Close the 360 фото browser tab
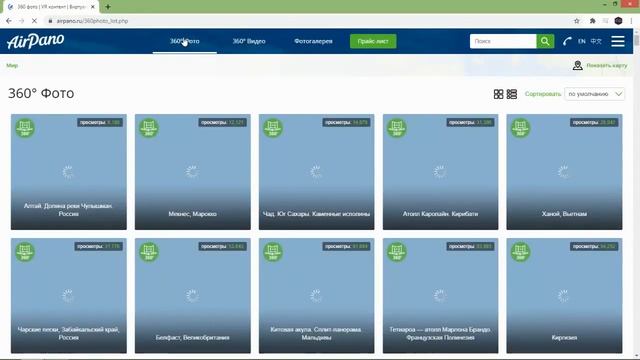 click(93, 7)
